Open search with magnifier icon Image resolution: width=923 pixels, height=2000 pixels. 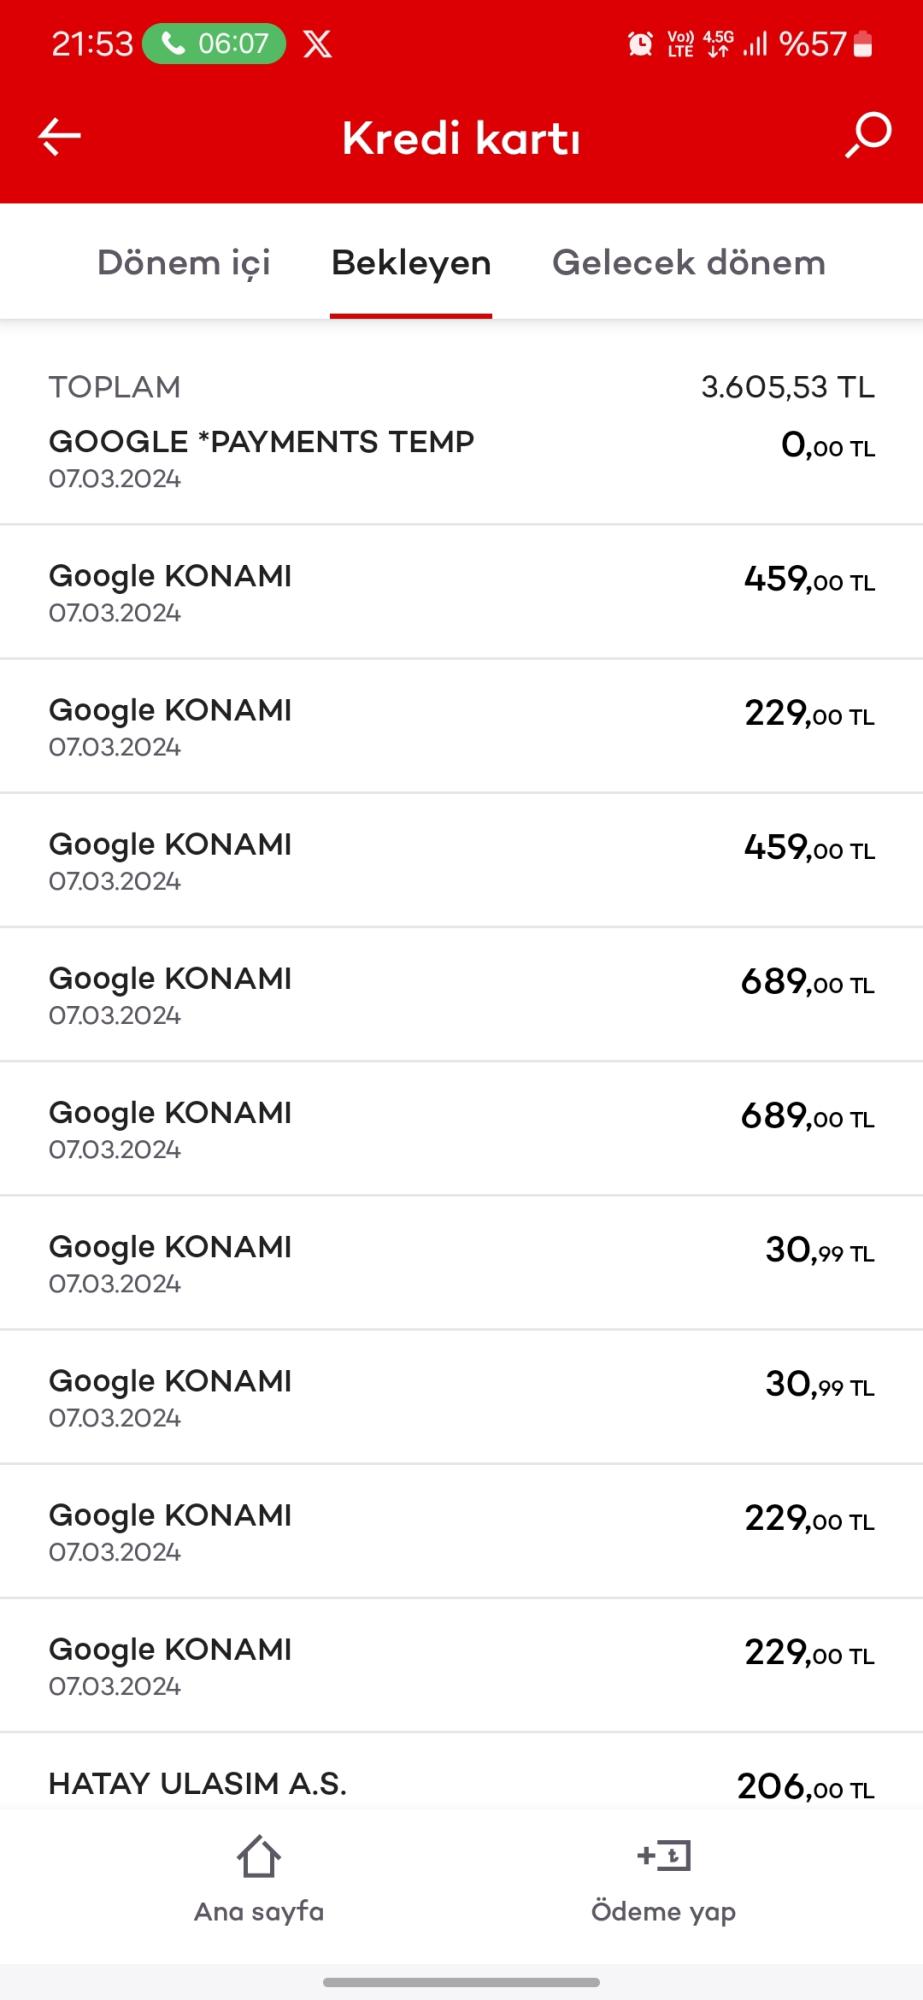868,135
